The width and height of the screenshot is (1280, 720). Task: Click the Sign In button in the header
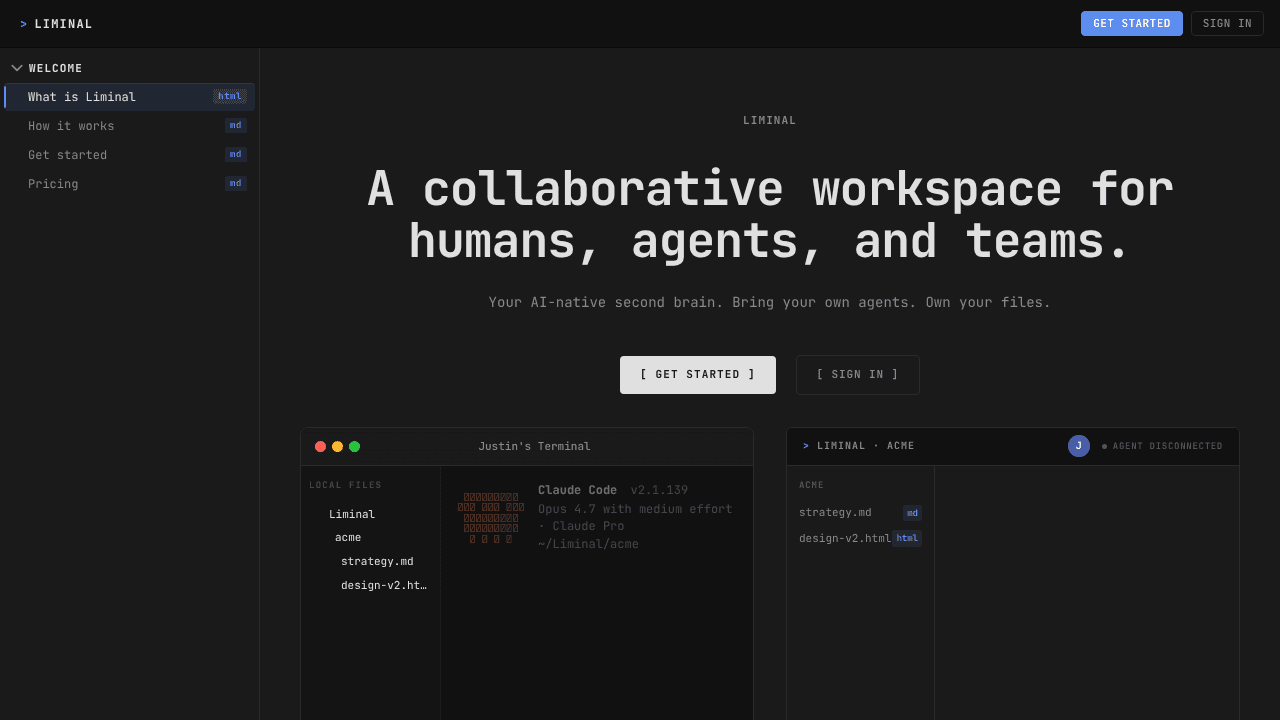1227,24
